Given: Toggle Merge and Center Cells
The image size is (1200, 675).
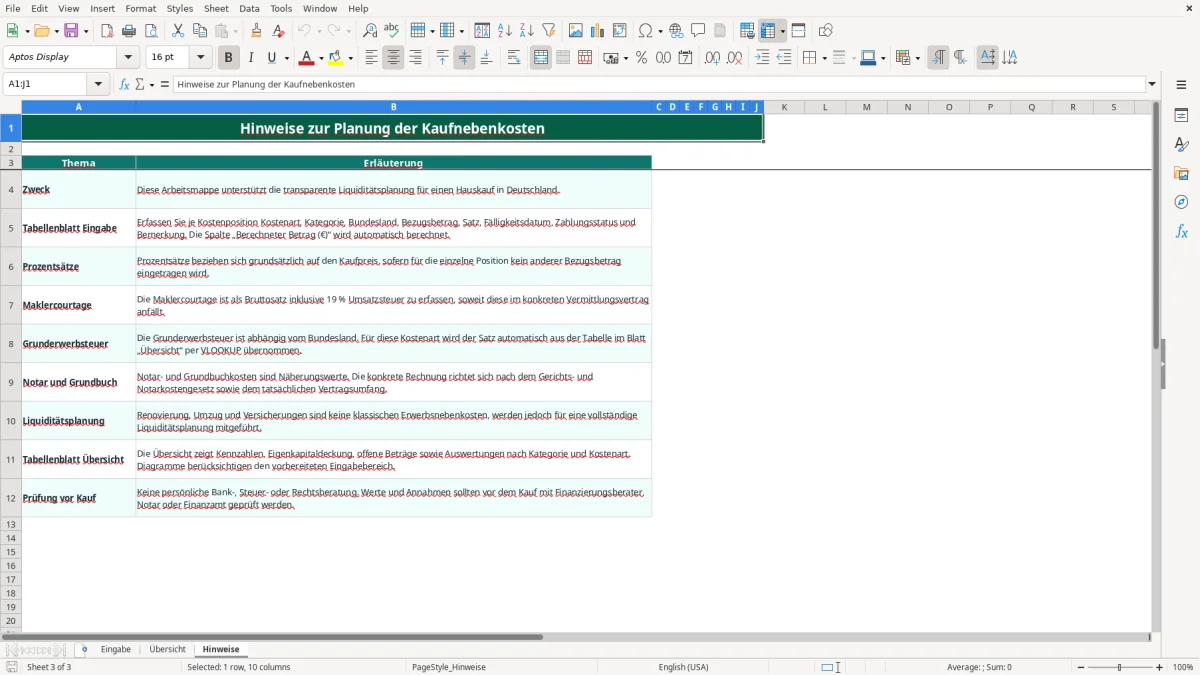Looking at the screenshot, I should (541, 58).
